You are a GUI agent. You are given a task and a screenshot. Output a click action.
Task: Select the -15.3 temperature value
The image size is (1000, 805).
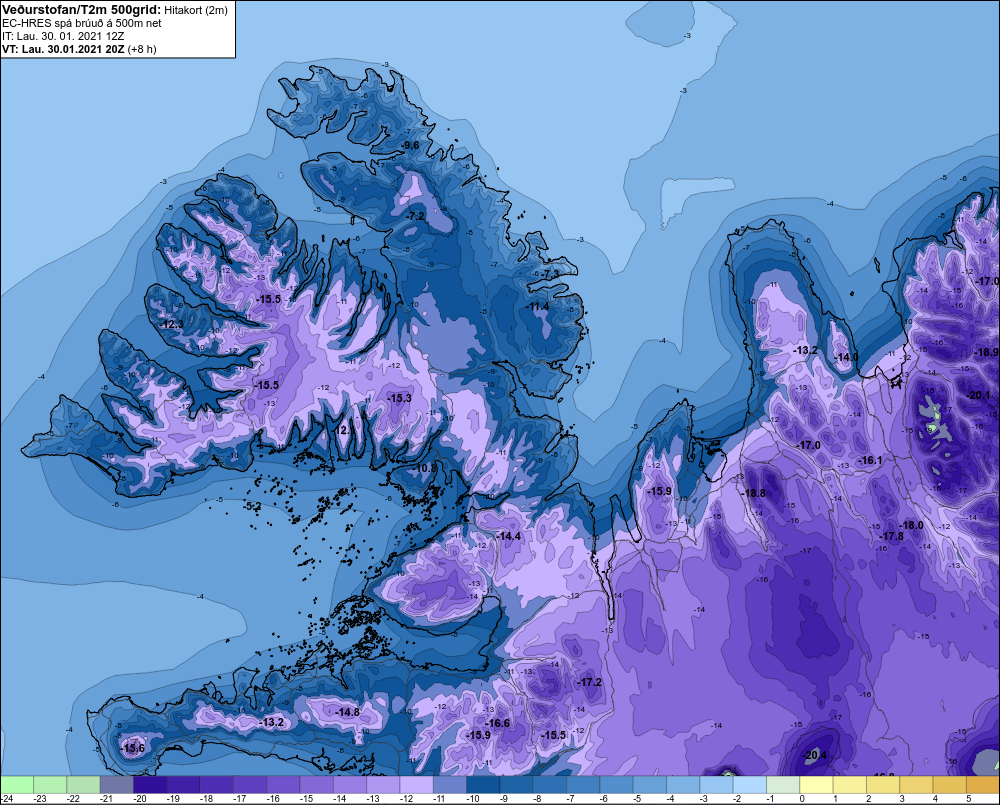399,398
